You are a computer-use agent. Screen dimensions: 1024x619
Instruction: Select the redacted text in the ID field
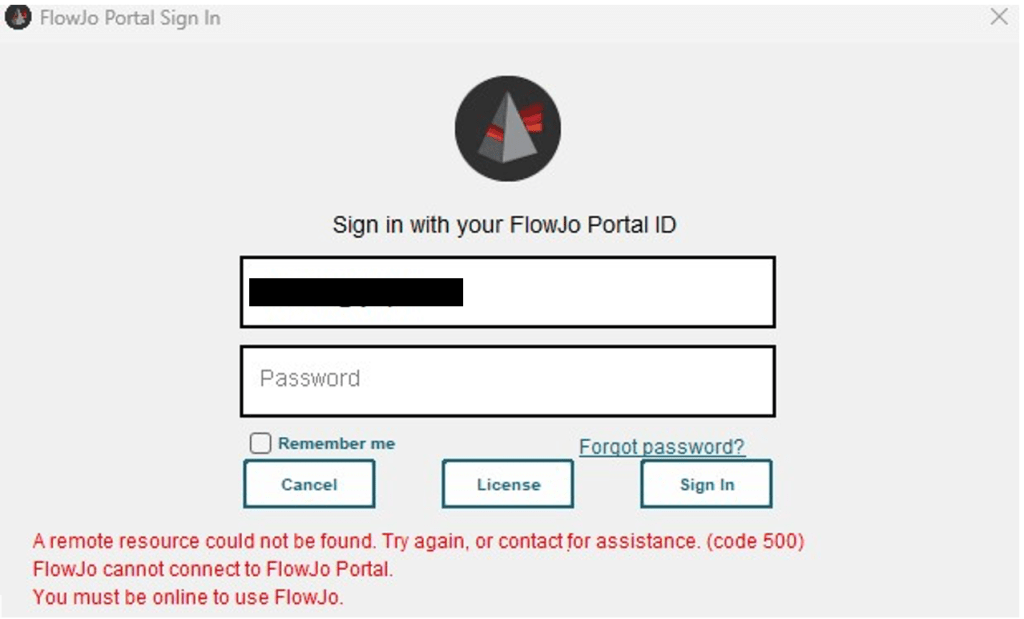point(355,292)
